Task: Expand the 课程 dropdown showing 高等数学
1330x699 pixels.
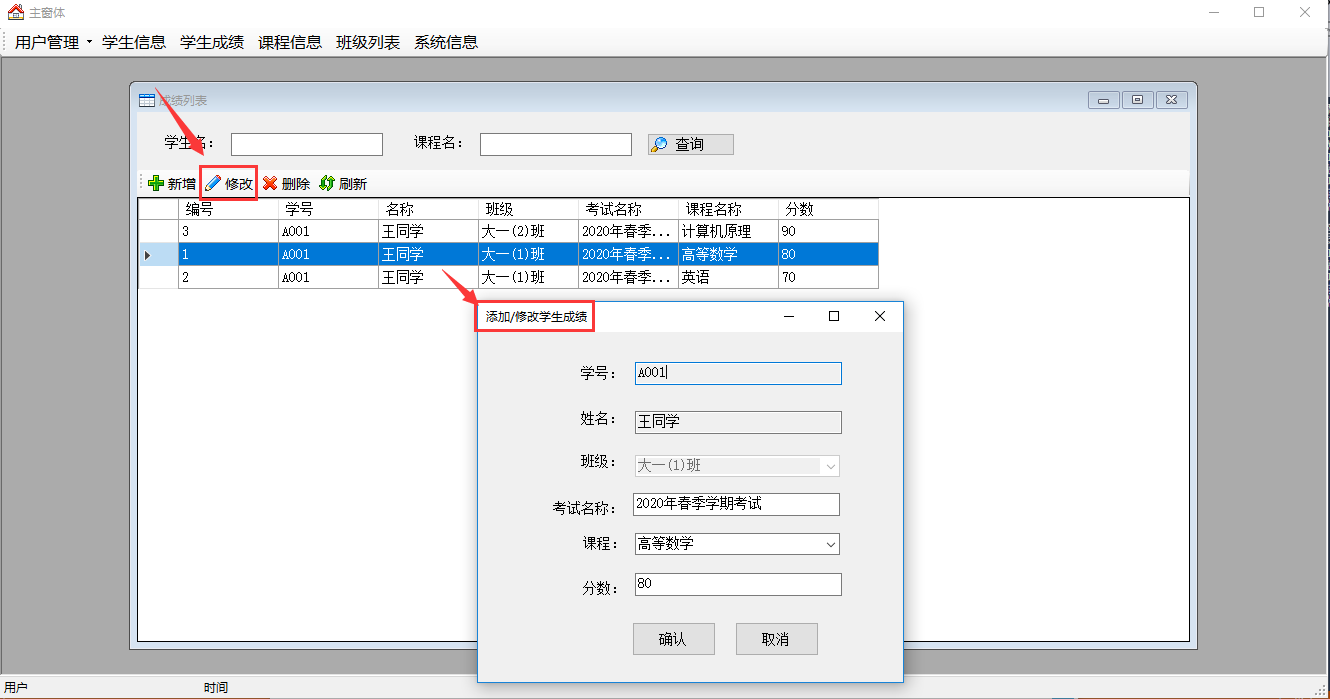Action: [x=831, y=544]
